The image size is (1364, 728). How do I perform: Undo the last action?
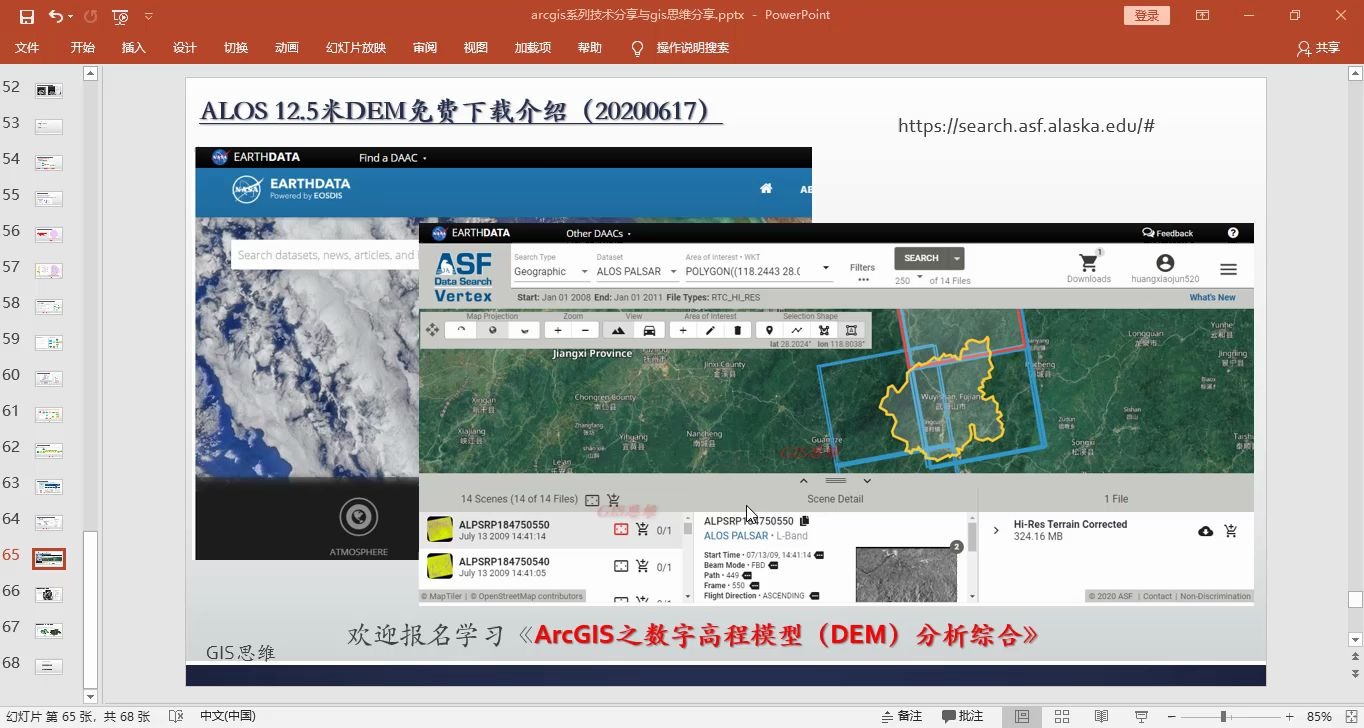(55, 16)
